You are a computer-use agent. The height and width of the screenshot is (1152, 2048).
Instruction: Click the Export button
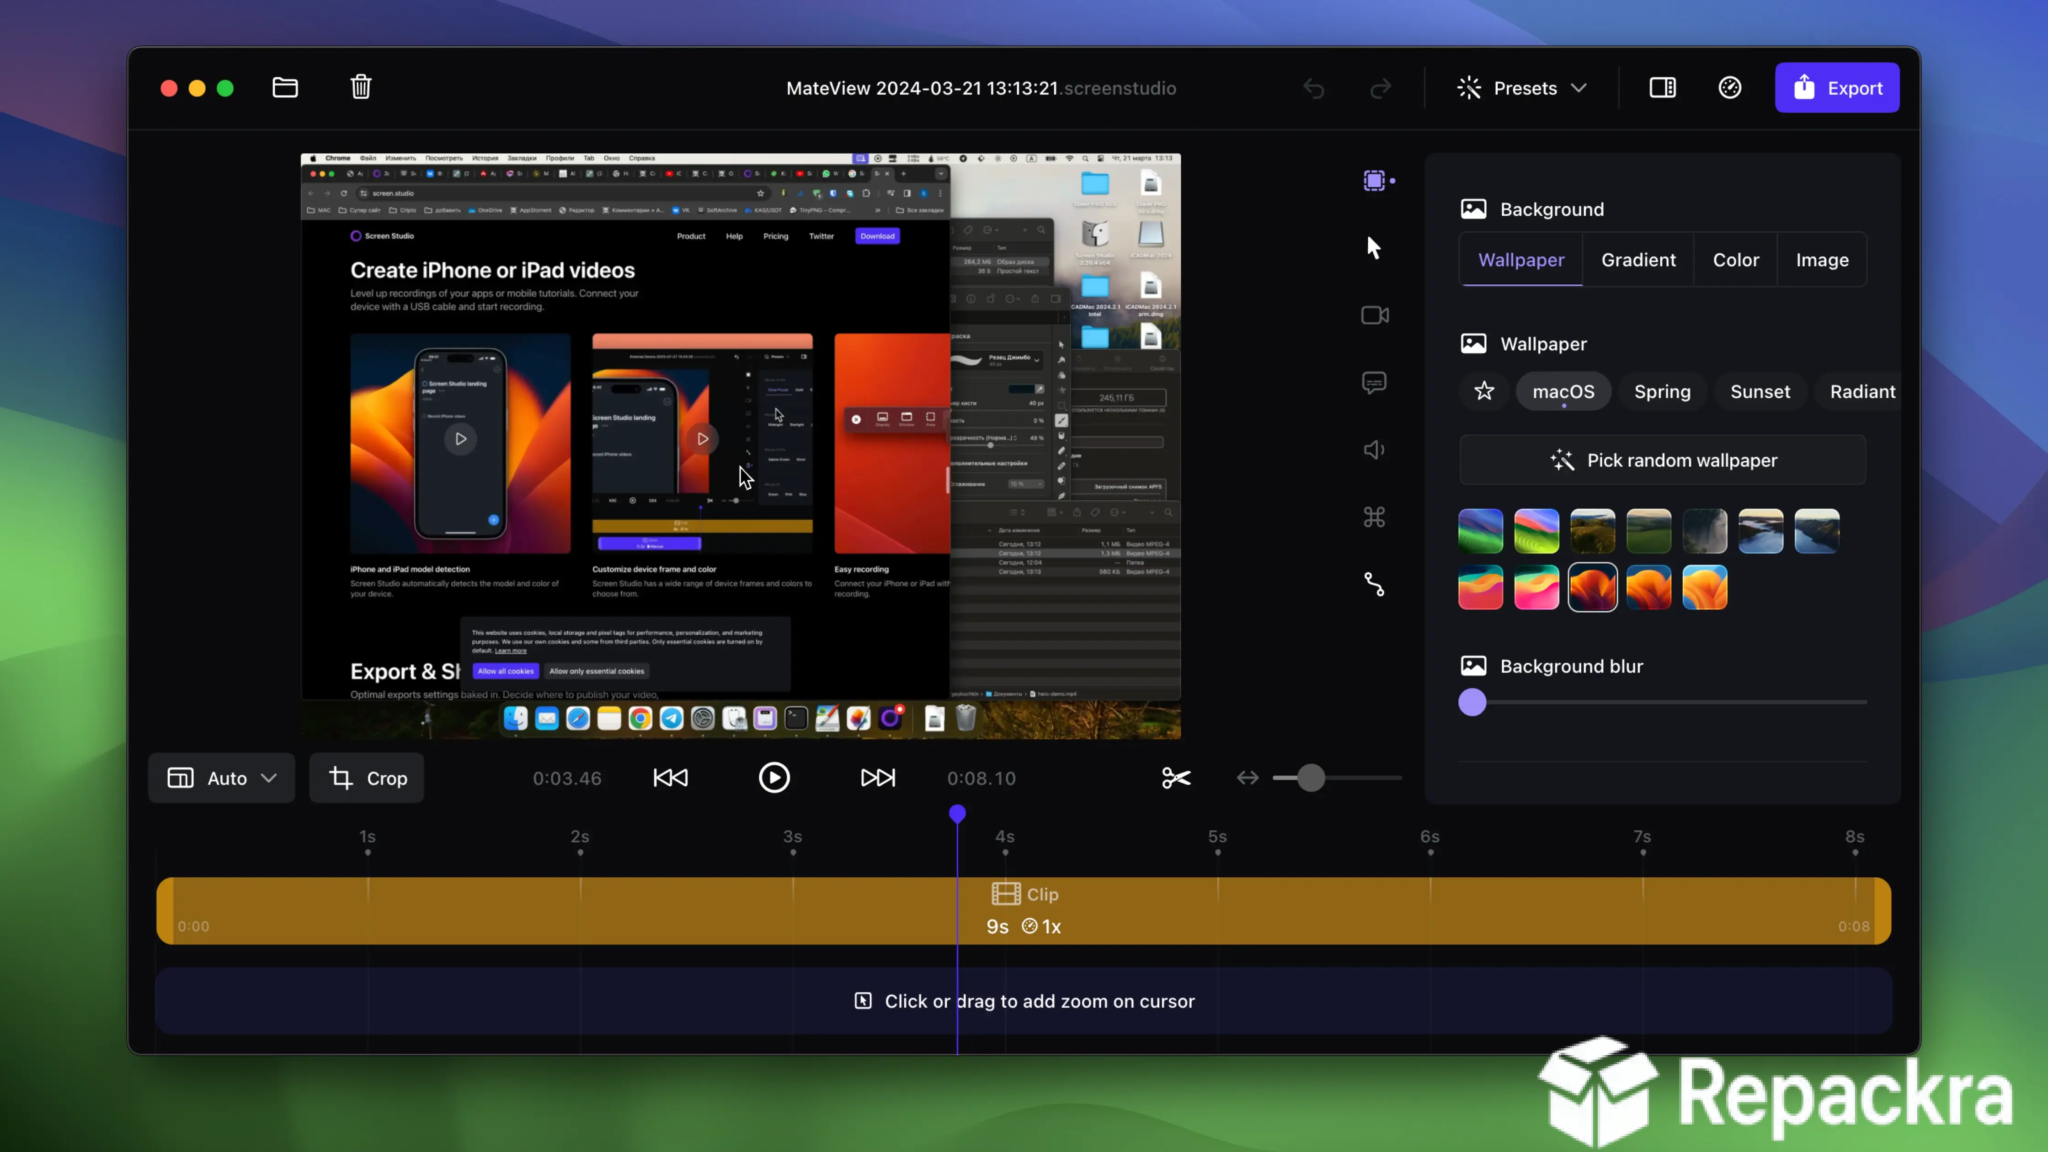pyautogui.click(x=1837, y=88)
